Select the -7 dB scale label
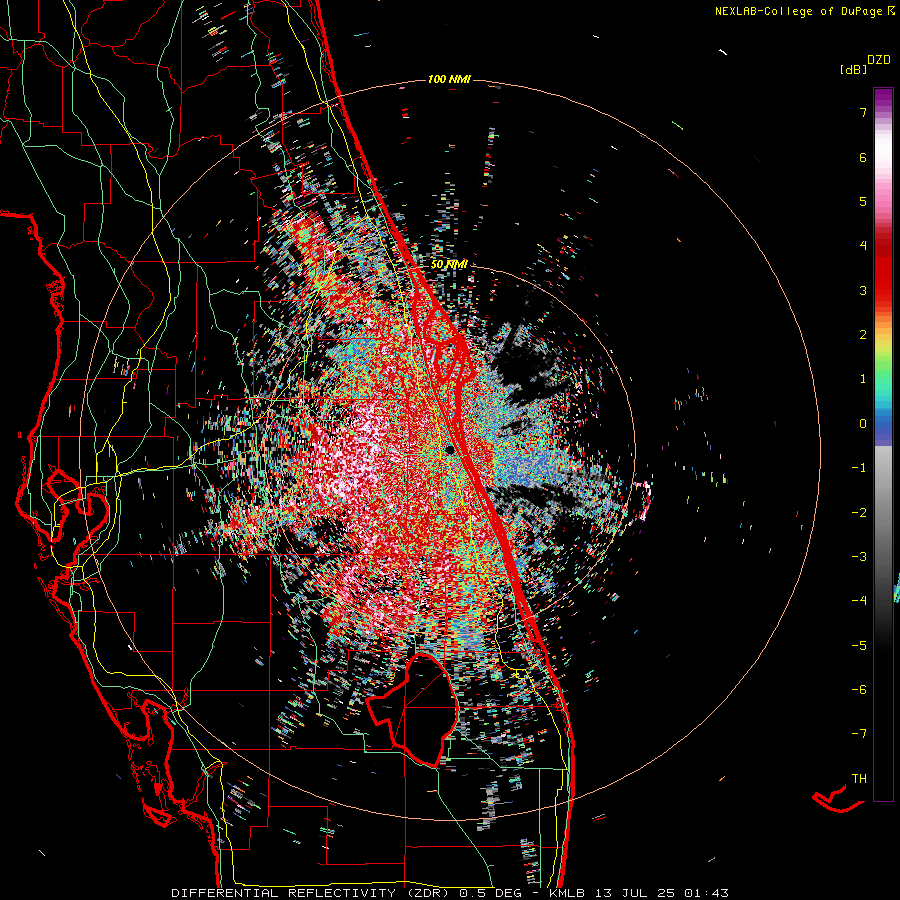 click(859, 734)
